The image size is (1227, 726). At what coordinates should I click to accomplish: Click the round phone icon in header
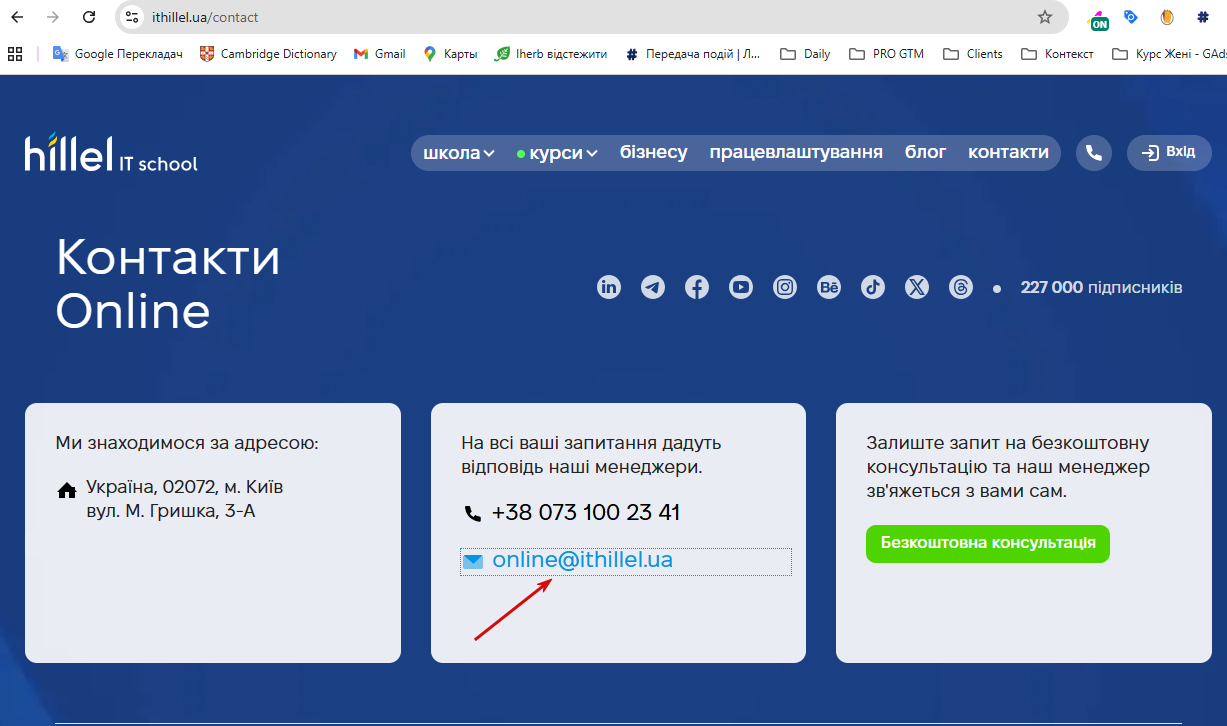point(1094,153)
